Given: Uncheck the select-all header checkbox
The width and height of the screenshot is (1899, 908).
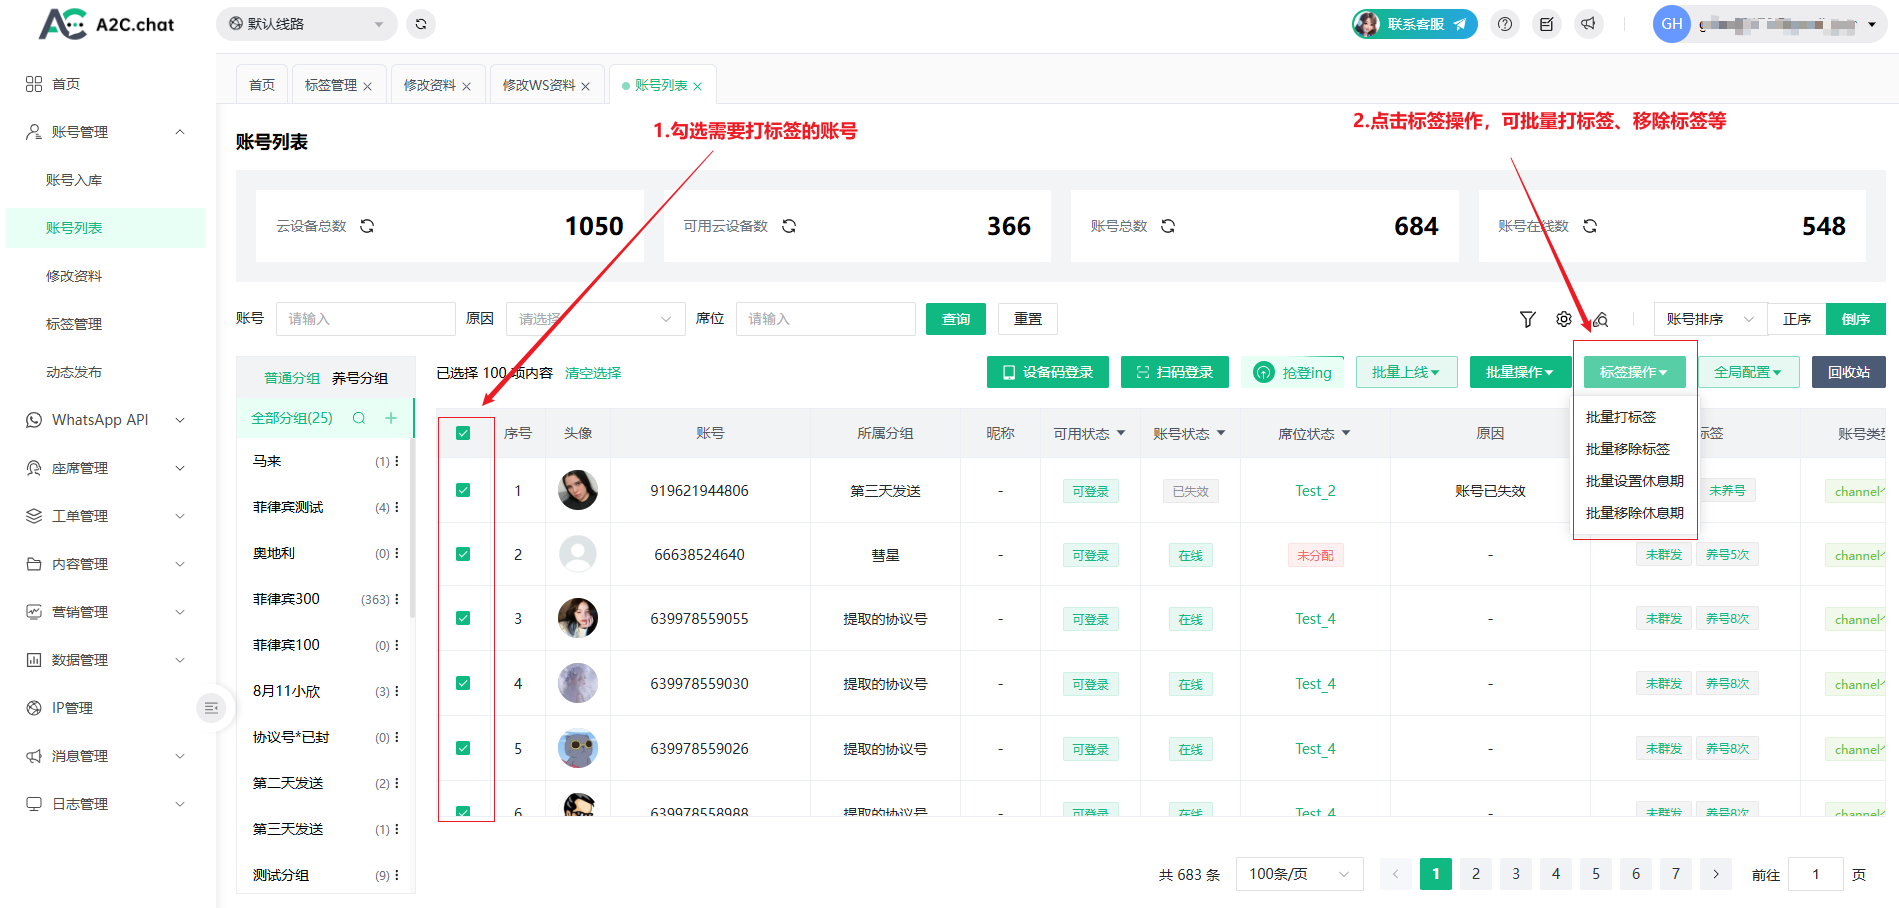Looking at the screenshot, I should pos(463,433).
